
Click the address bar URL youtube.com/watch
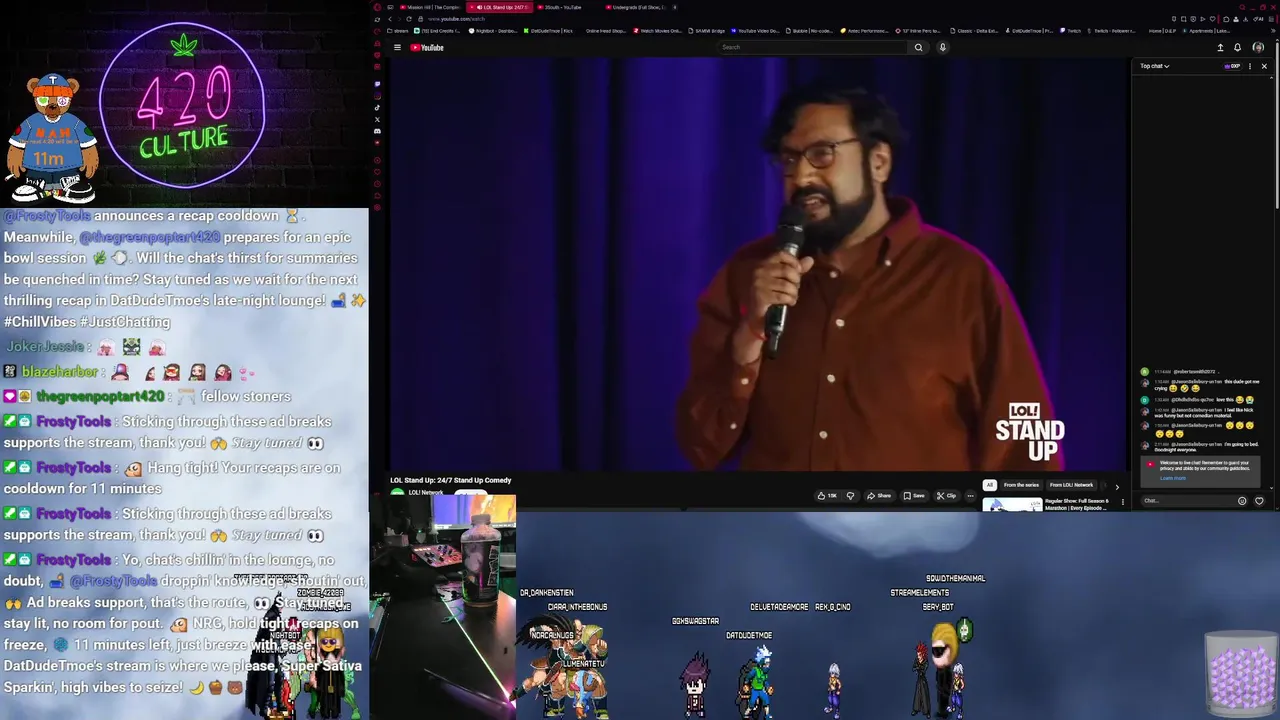(456, 19)
